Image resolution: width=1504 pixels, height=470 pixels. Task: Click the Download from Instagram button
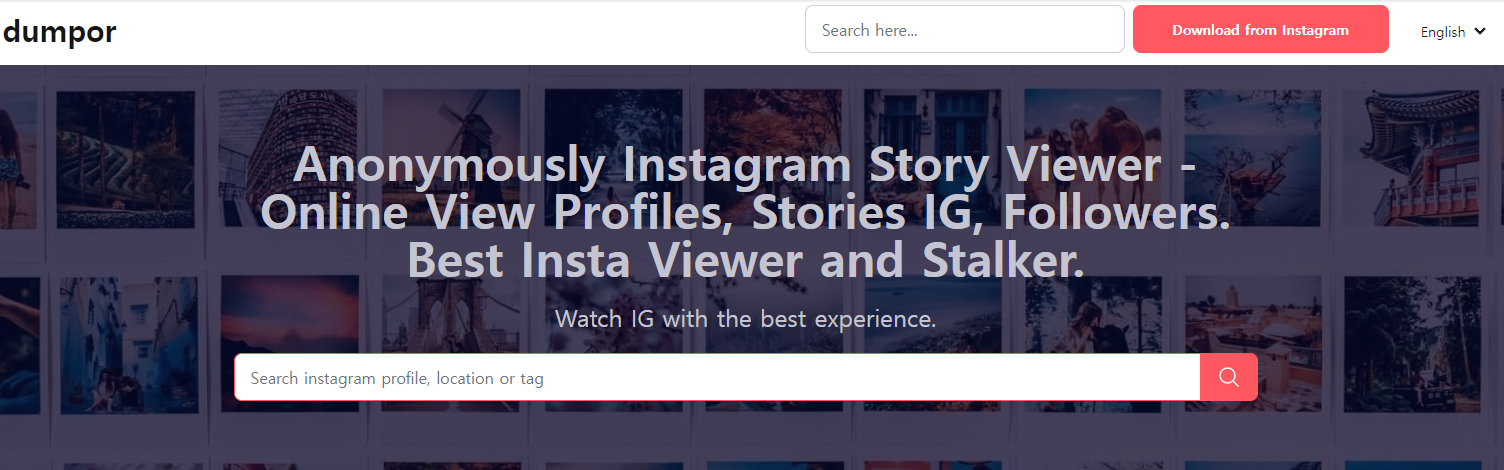click(1260, 29)
